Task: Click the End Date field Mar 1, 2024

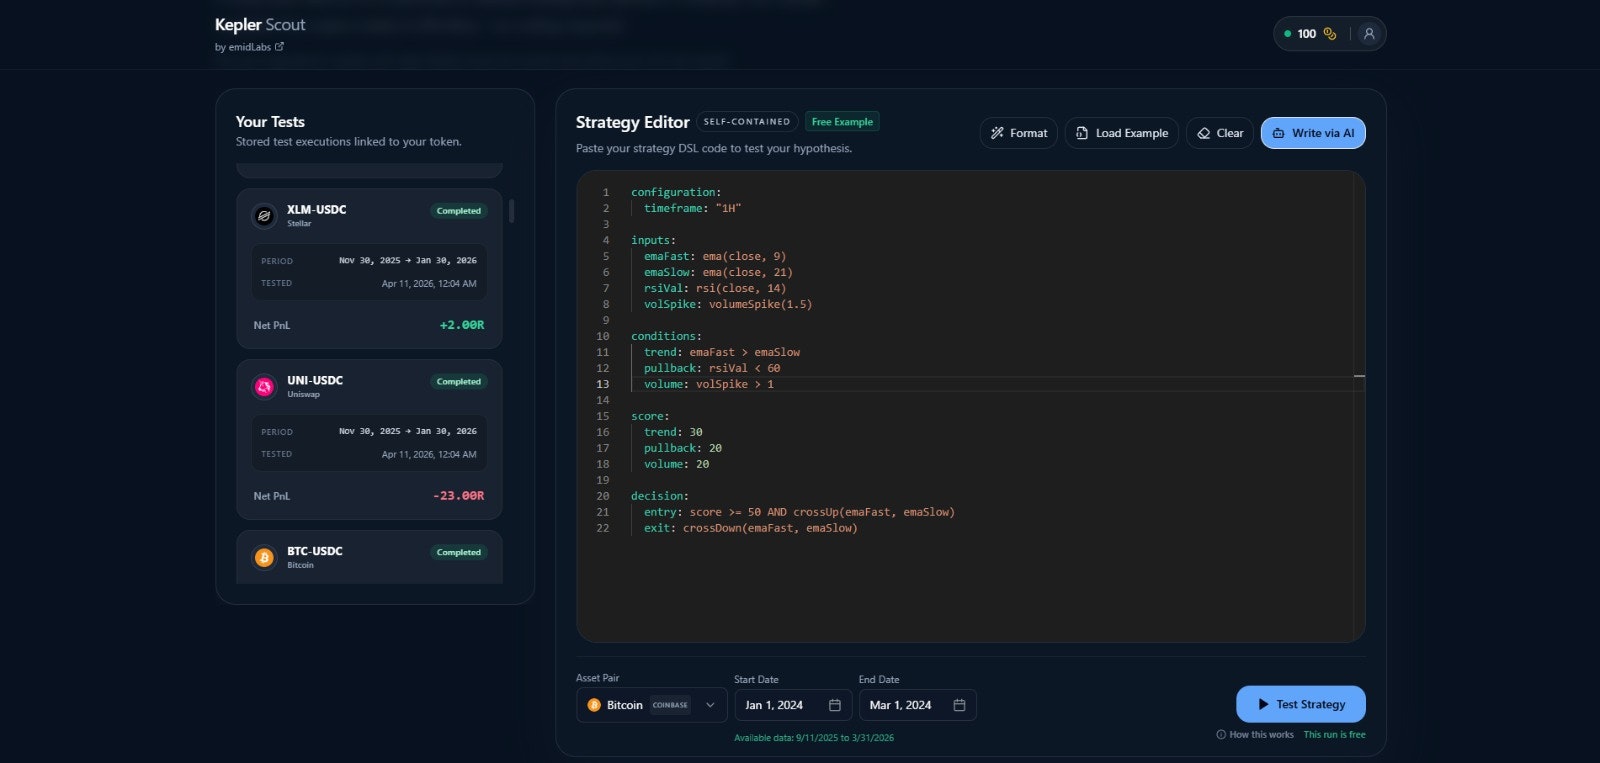Action: (x=917, y=705)
